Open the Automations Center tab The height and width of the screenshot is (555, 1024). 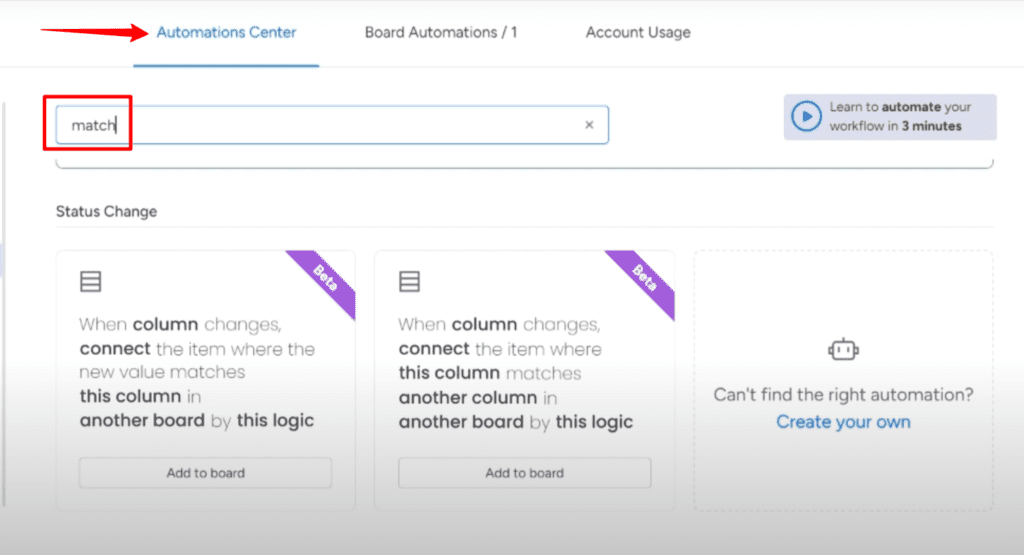pos(226,33)
